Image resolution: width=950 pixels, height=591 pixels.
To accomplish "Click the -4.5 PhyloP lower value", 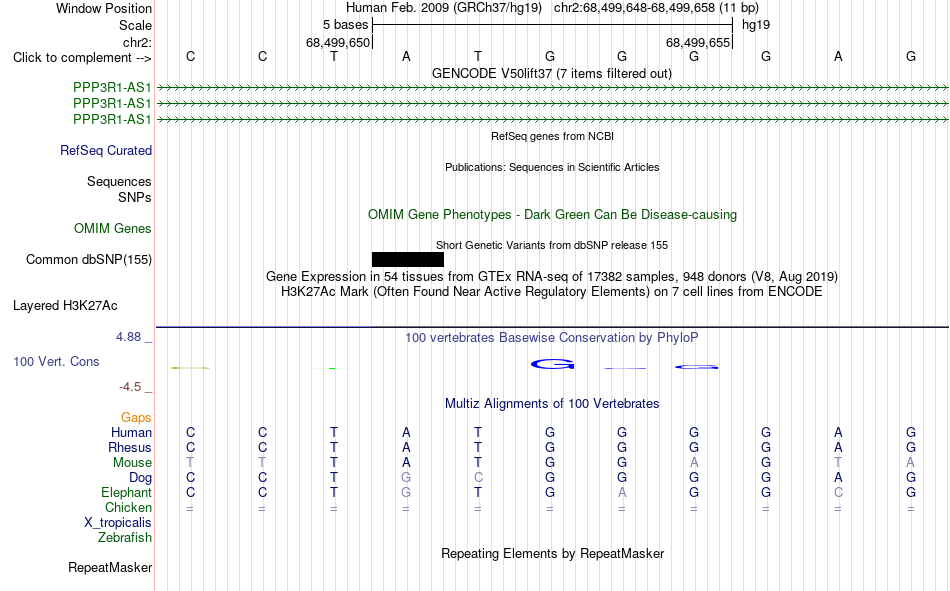I will tap(130, 387).
